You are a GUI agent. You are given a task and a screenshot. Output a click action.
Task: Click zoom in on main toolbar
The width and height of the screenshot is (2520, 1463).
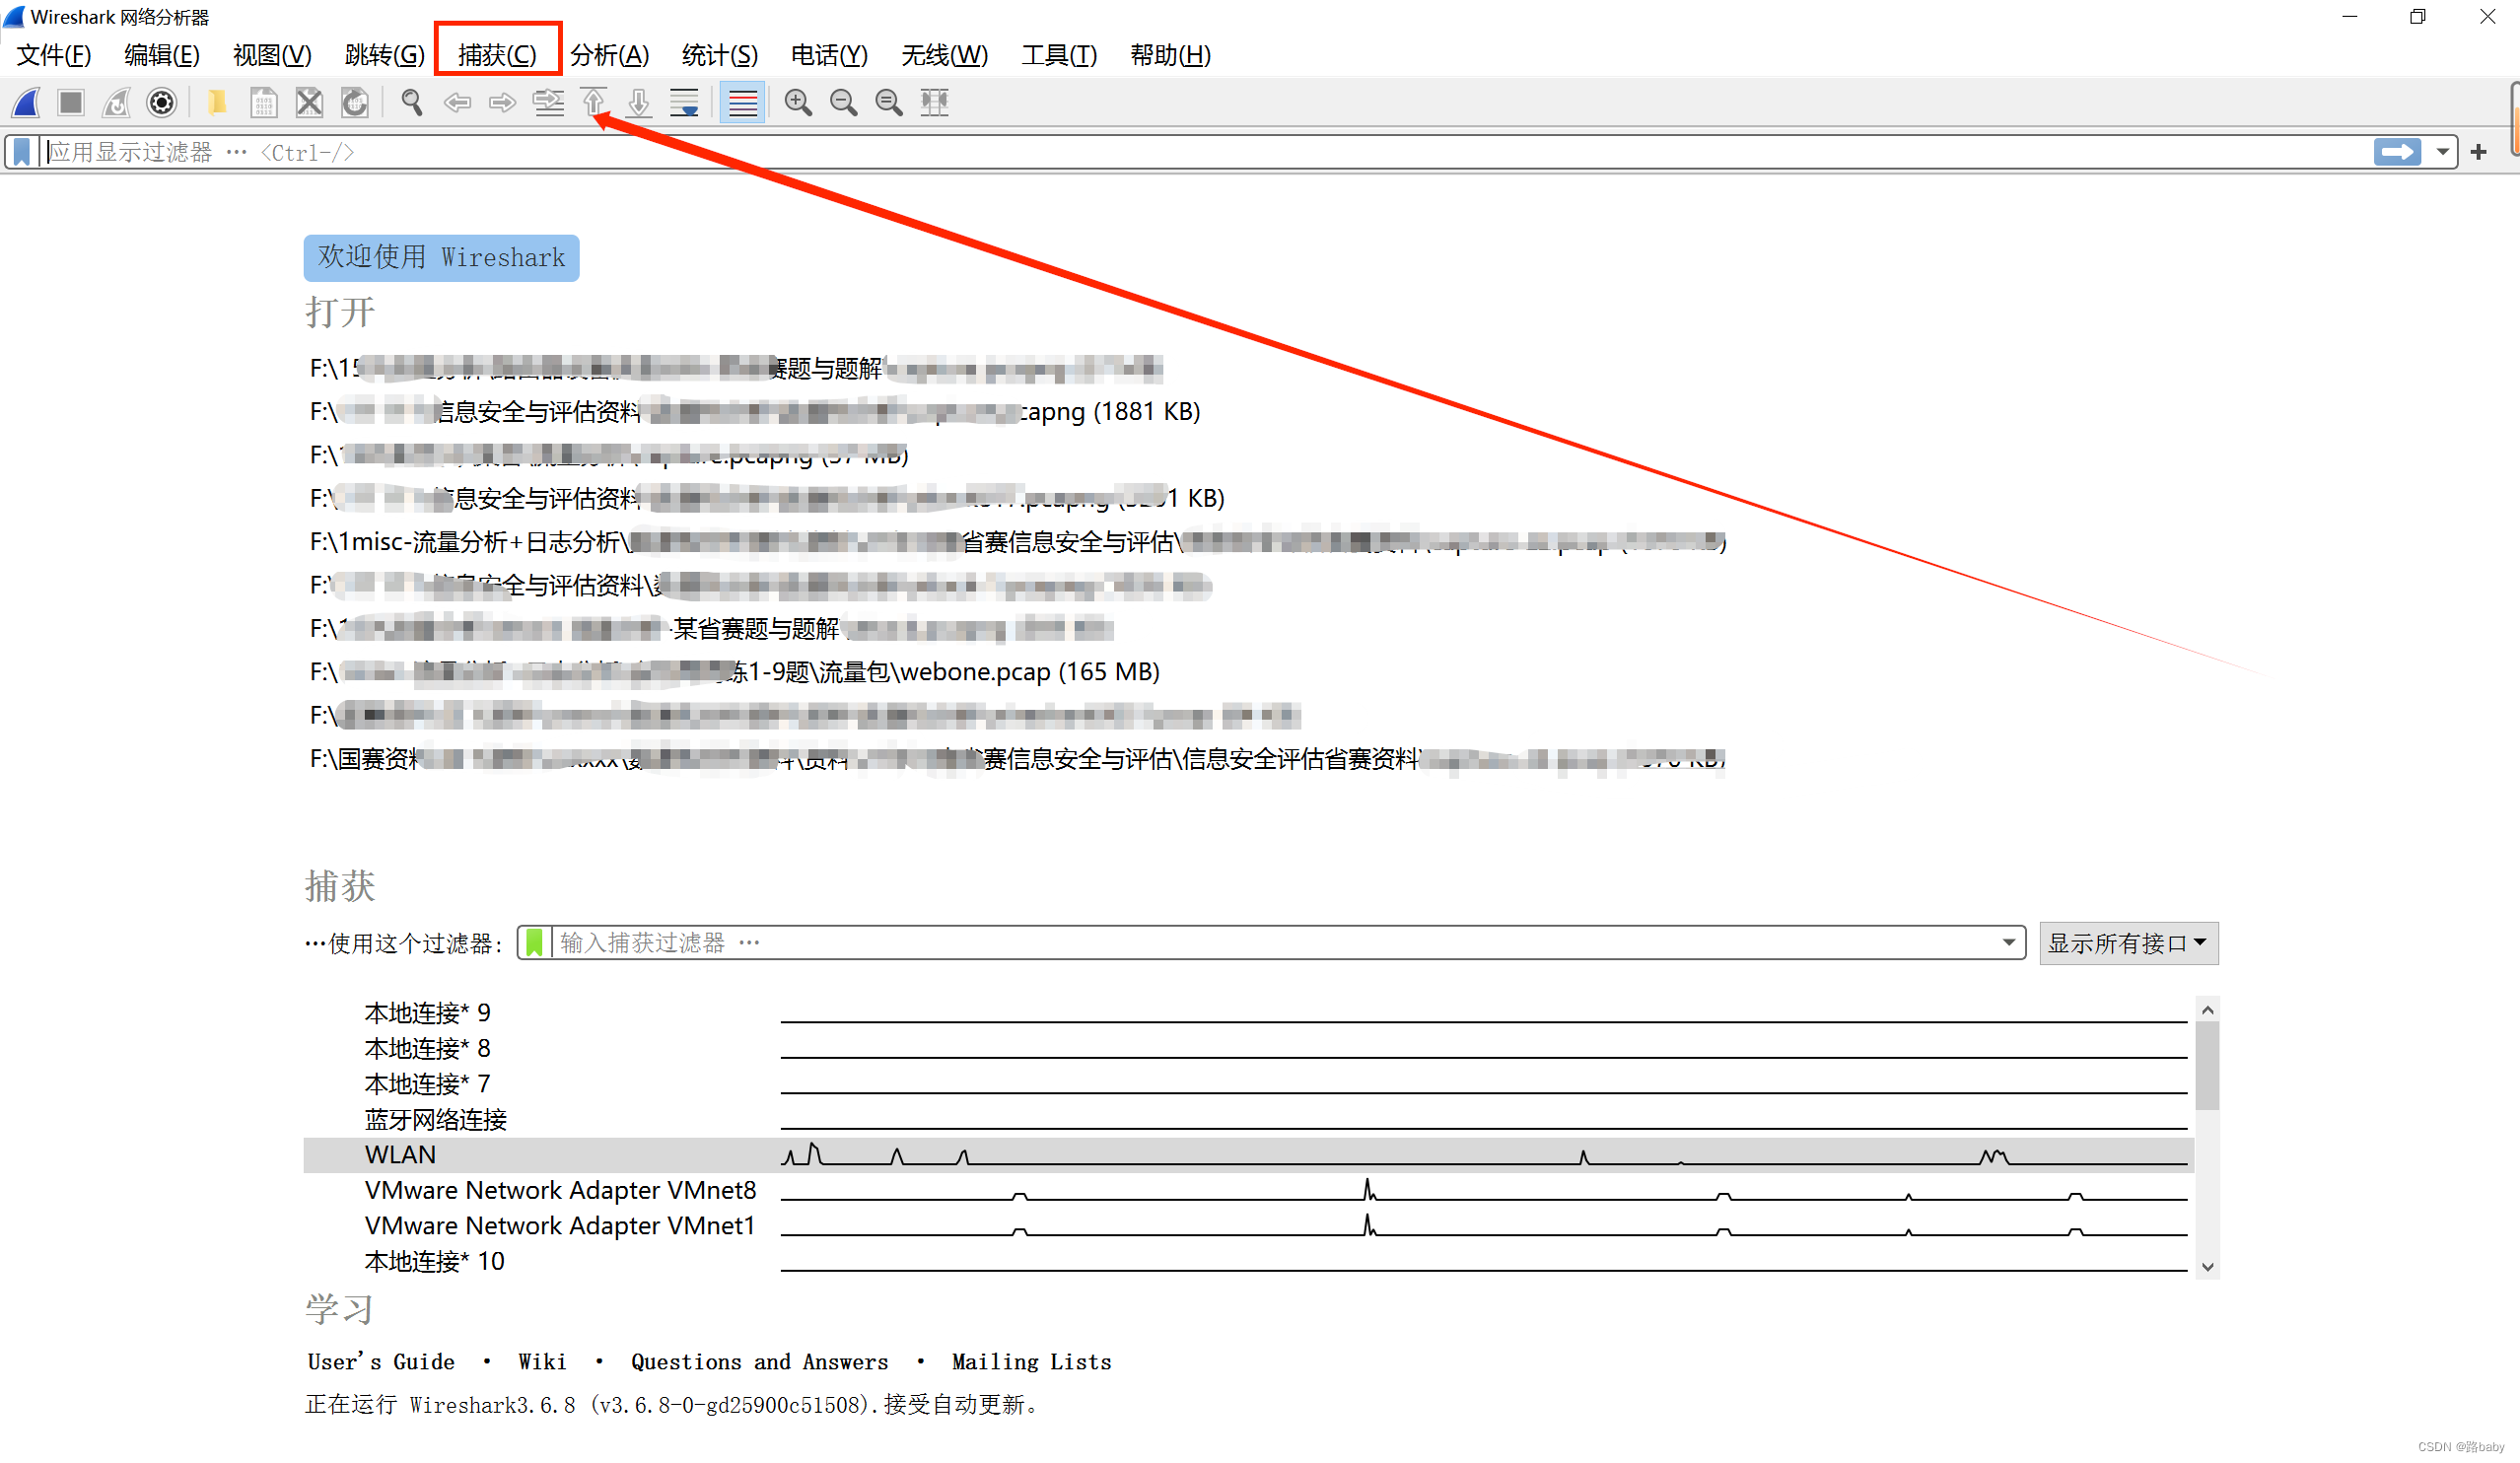tap(797, 103)
